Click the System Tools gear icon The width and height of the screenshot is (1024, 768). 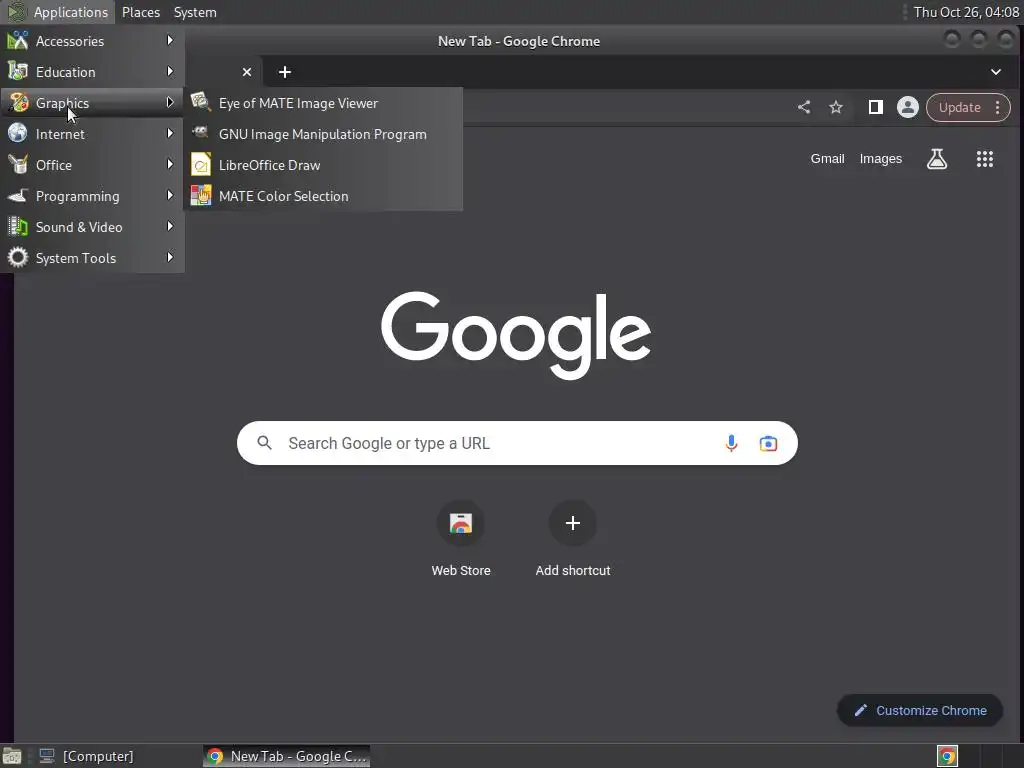tap(18, 257)
